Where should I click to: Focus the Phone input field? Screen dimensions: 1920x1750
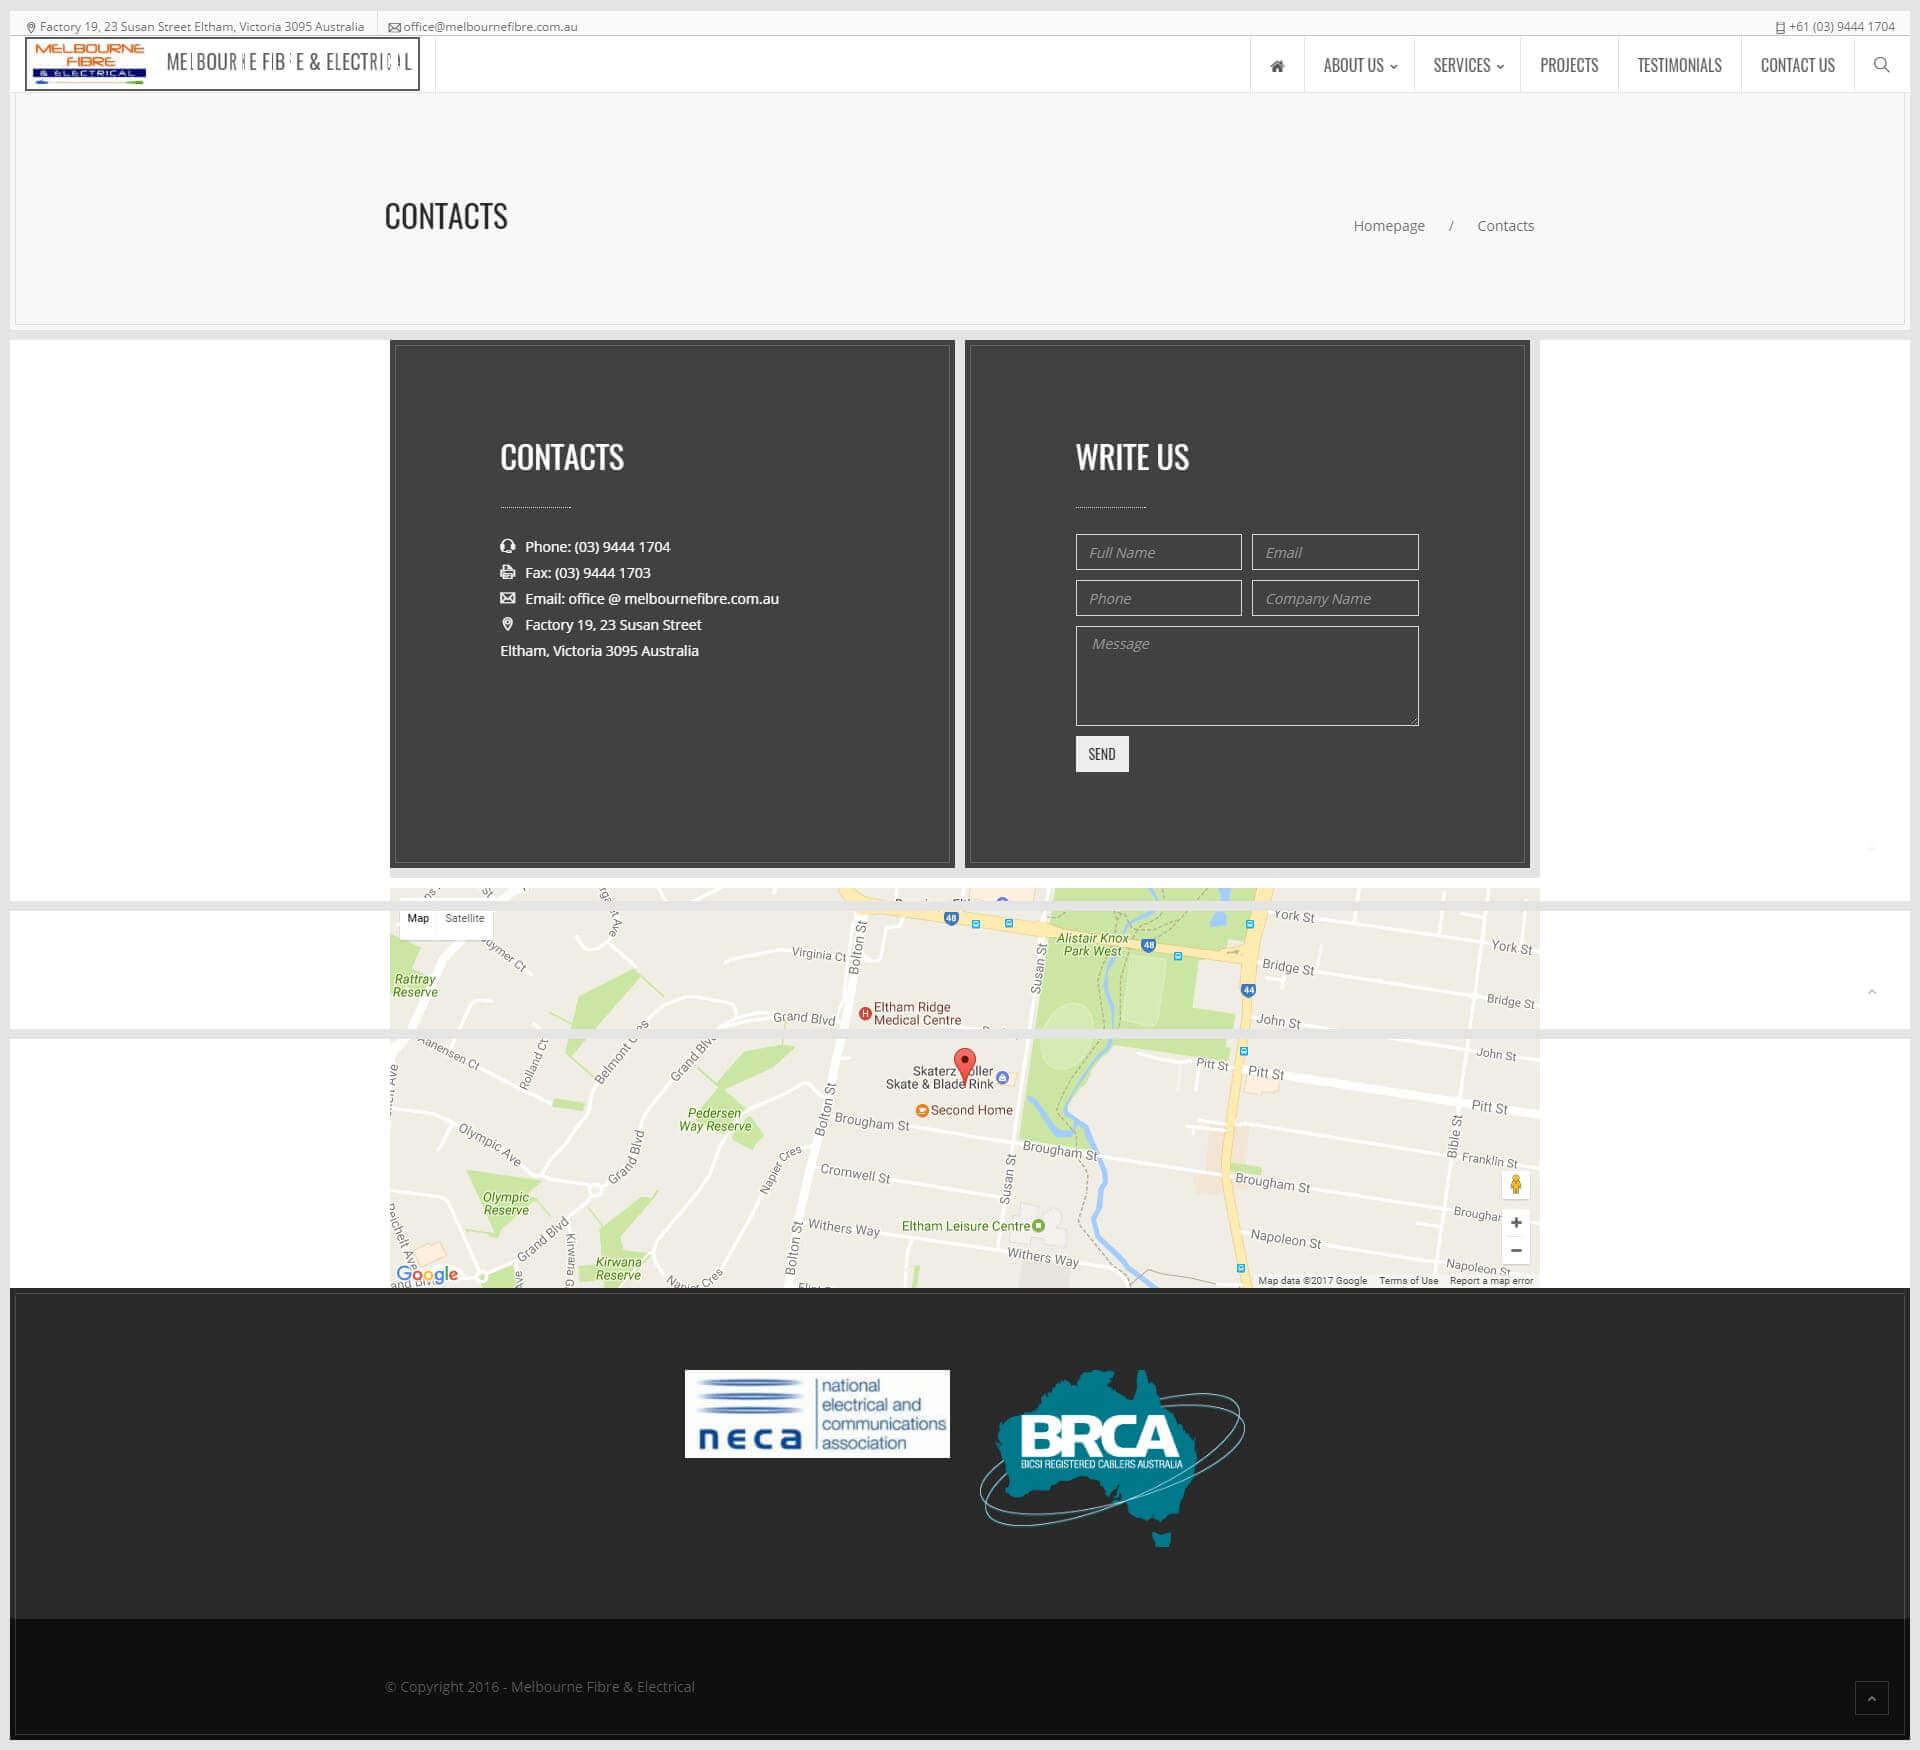click(1158, 598)
